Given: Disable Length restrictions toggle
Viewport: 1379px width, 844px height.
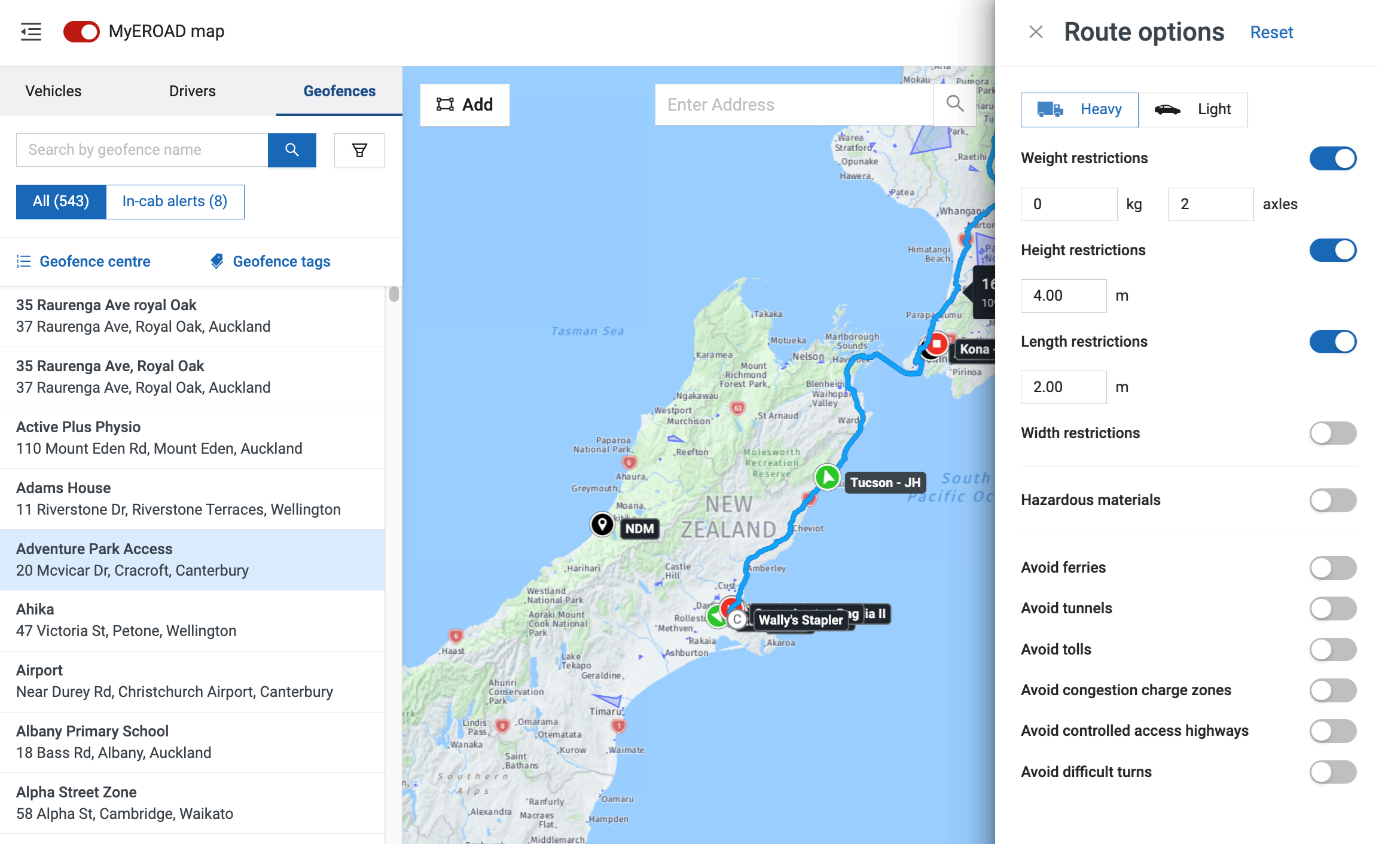Looking at the screenshot, I should point(1333,342).
